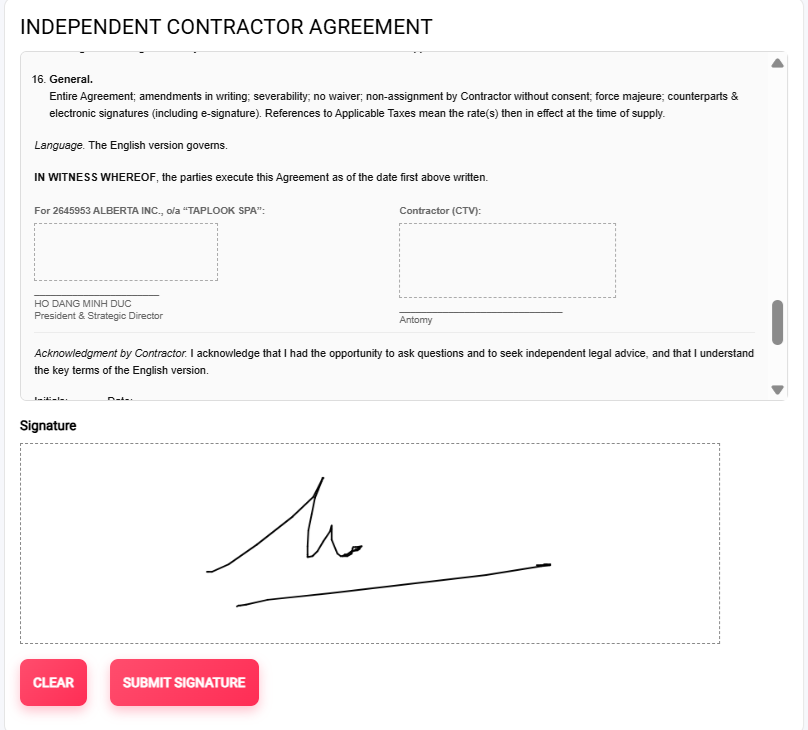
Task: Click inside the signature drawing pad
Action: [x=370, y=543]
